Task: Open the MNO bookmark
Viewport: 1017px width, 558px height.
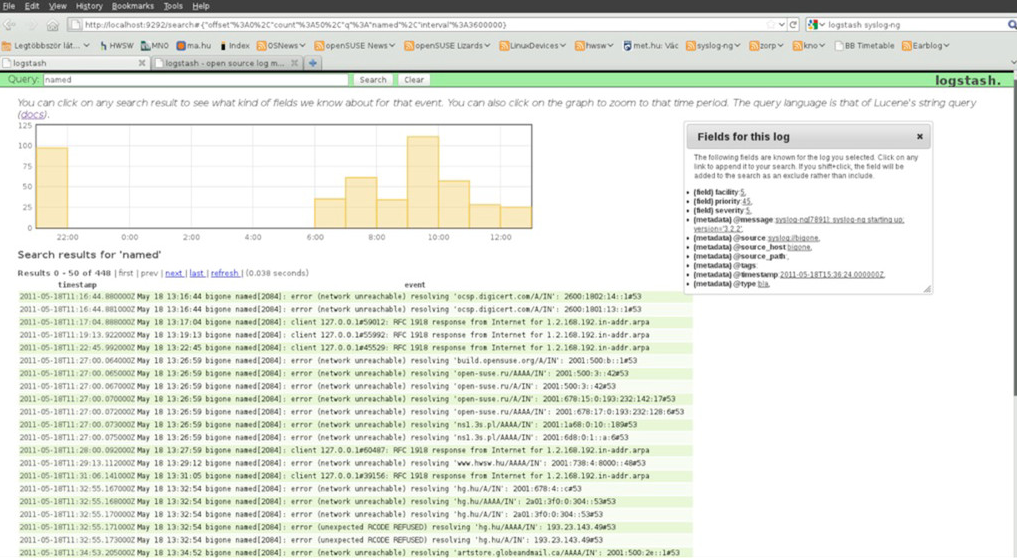Action: [155, 45]
